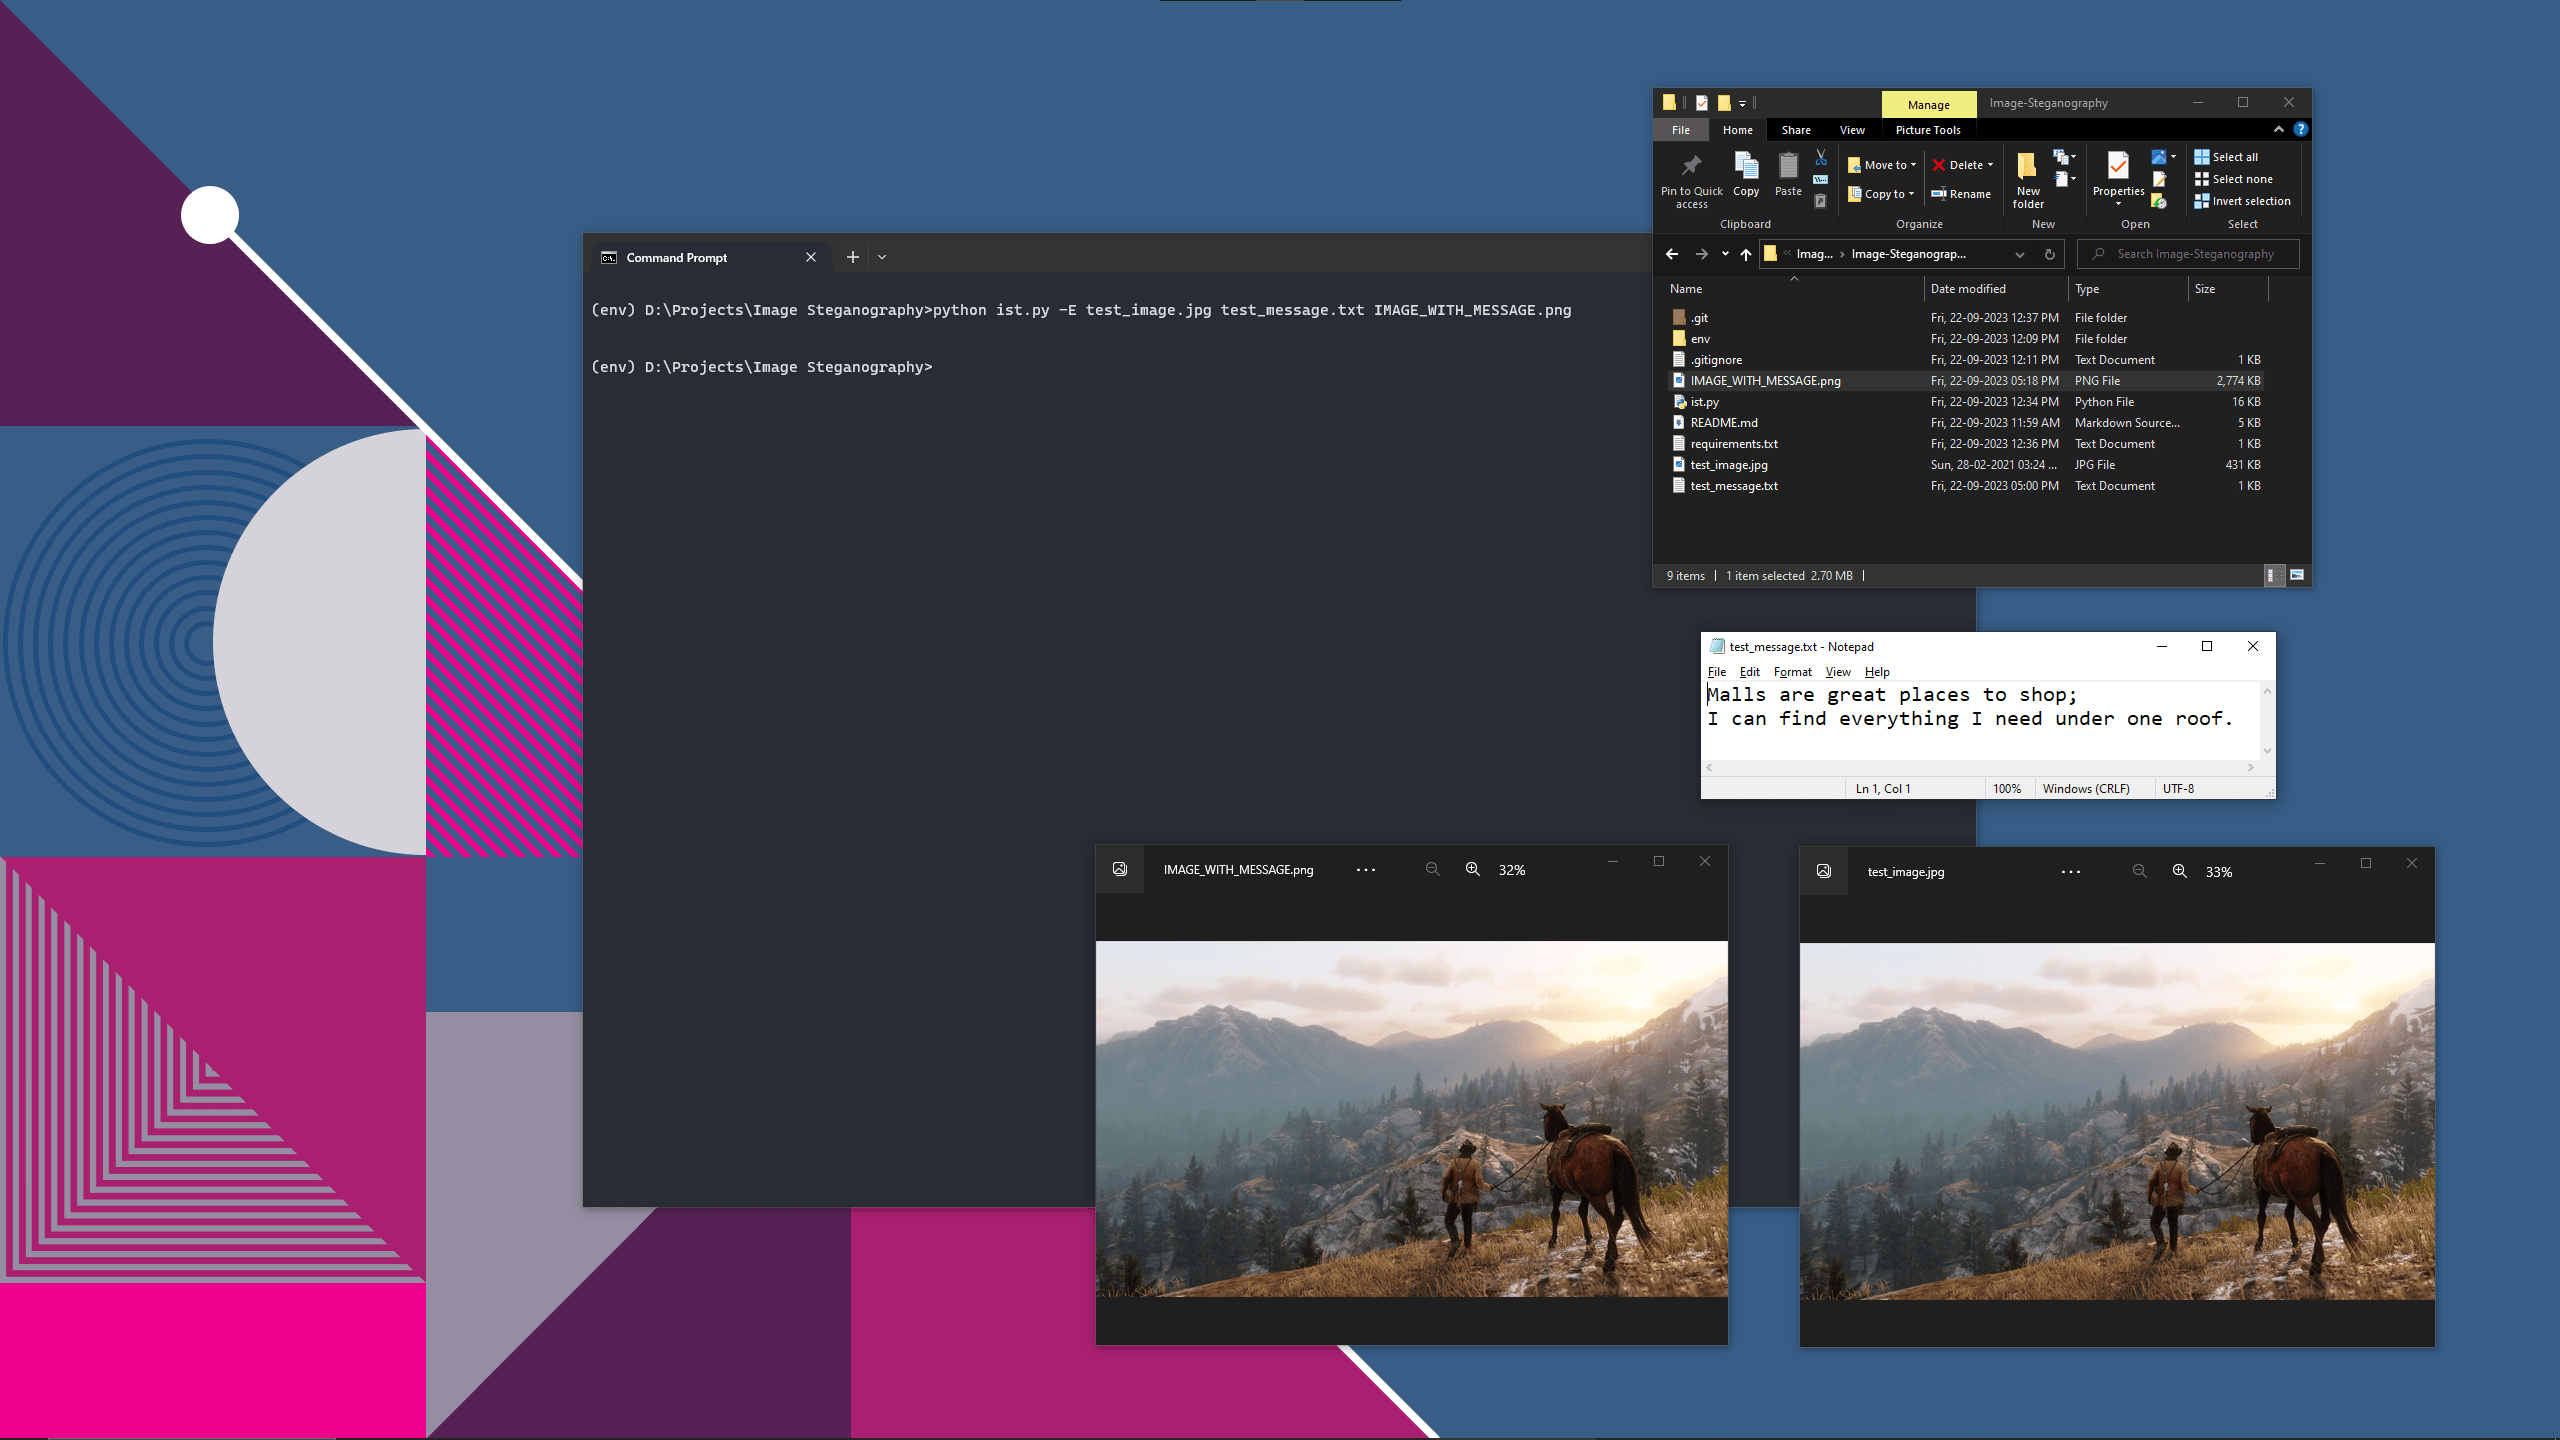The height and width of the screenshot is (1440, 2560).
Task: Collapse the Explorer ribbon with chevron
Action: [x=2278, y=129]
